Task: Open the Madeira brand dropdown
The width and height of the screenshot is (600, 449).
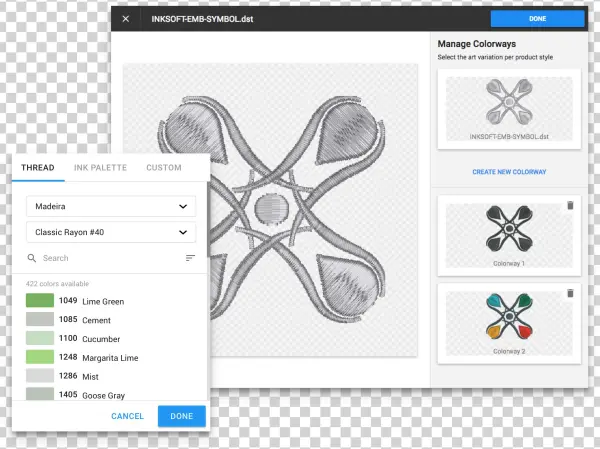Action: click(x=111, y=206)
